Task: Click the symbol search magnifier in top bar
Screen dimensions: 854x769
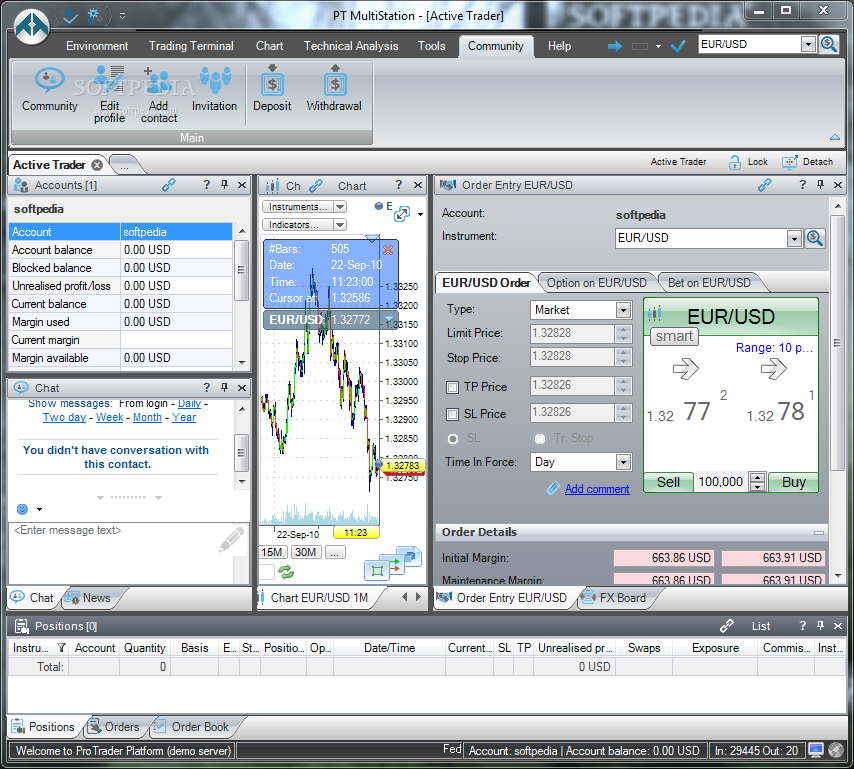Action: pyautogui.click(x=829, y=44)
